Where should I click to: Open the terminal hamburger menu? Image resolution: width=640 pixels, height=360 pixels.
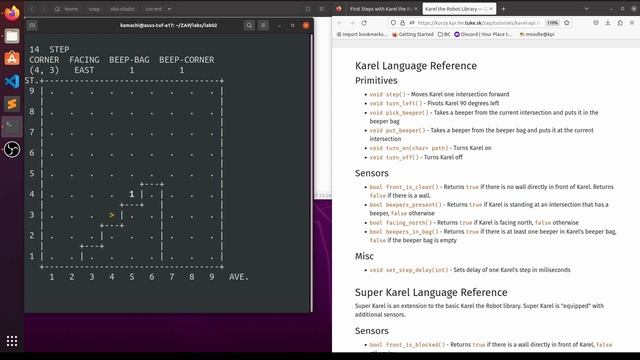coord(263,25)
